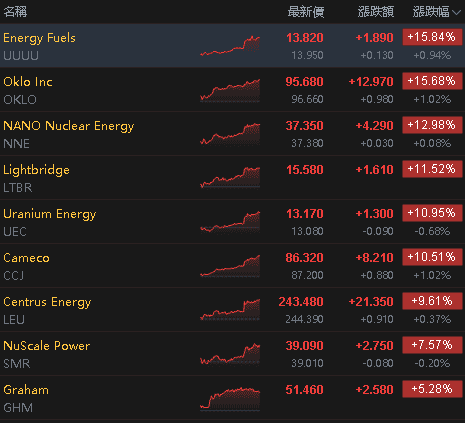Sort by the 最新價 column header
The image size is (465, 423).
click(306, 12)
